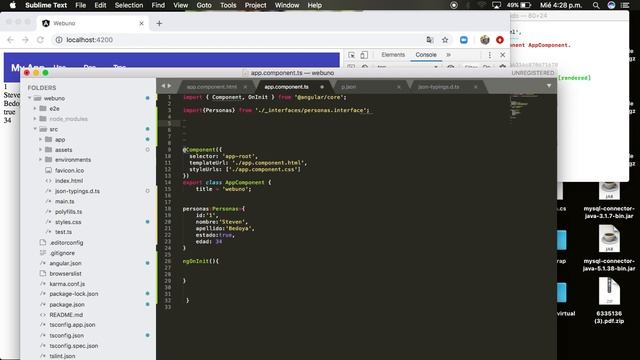Screen dimensions: 640x360
Task: Open the Project menu
Action: (256, 5)
